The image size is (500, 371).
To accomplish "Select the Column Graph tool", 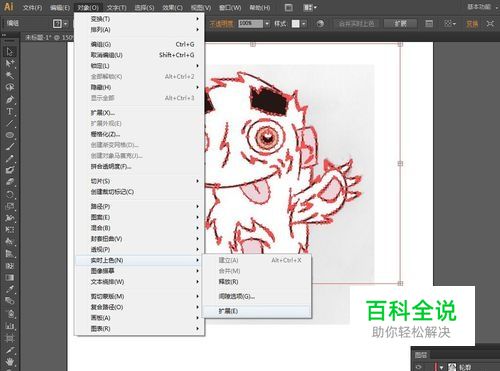I will tap(10, 326).
